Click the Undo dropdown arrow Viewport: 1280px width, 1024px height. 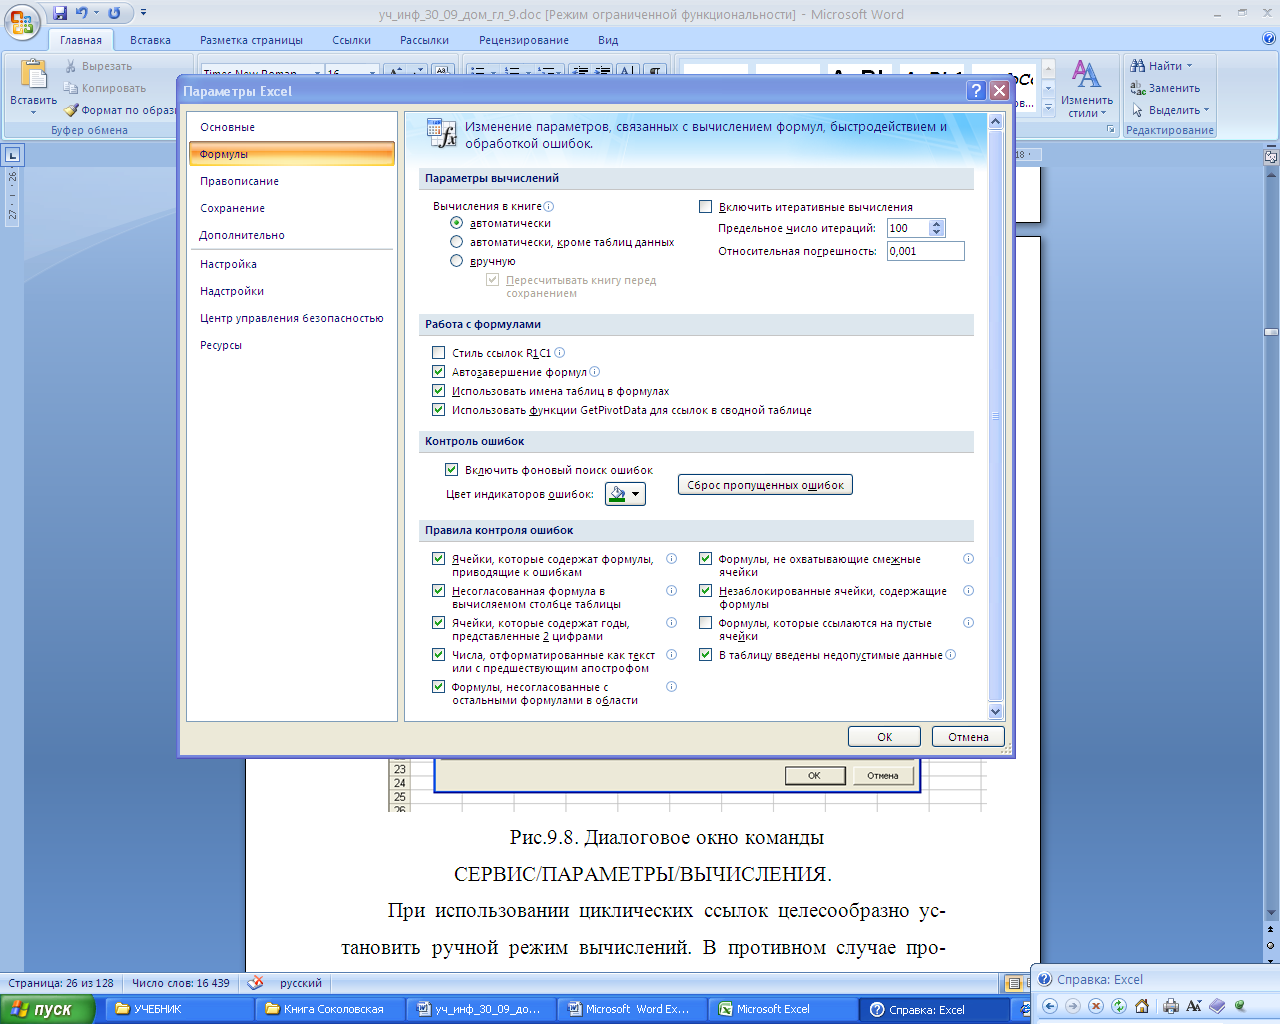click(96, 13)
